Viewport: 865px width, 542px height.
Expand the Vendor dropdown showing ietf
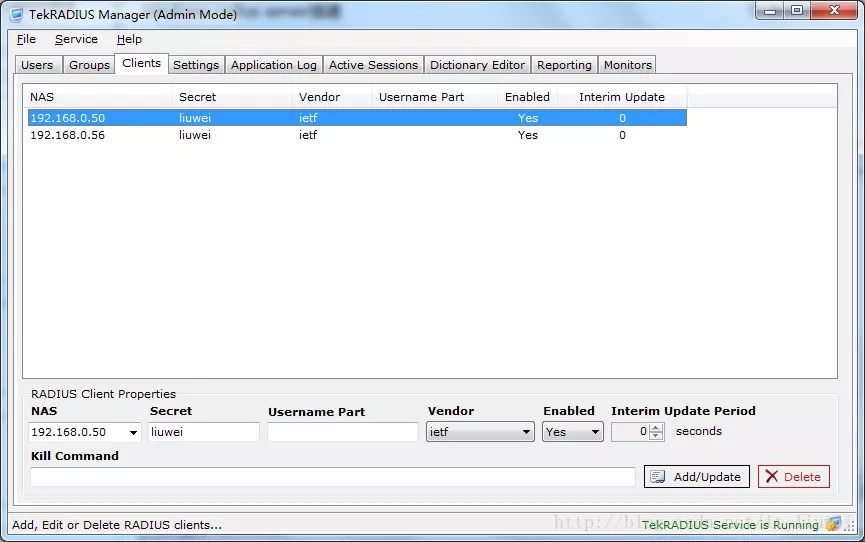pyautogui.click(x=527, y=433)
